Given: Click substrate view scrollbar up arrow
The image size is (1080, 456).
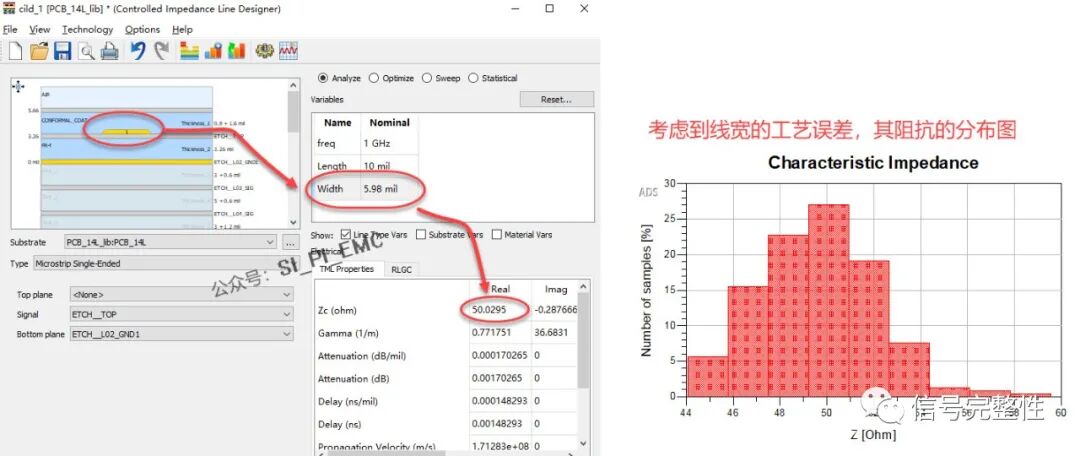Looking at the screenshot, I should pos(293,85).
